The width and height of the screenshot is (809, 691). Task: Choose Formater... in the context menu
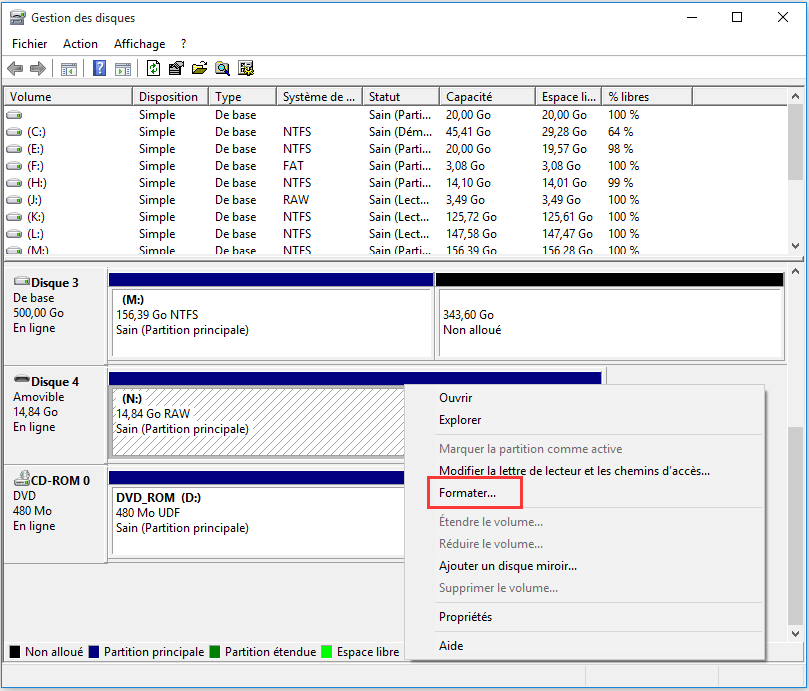tap(467, 493)
